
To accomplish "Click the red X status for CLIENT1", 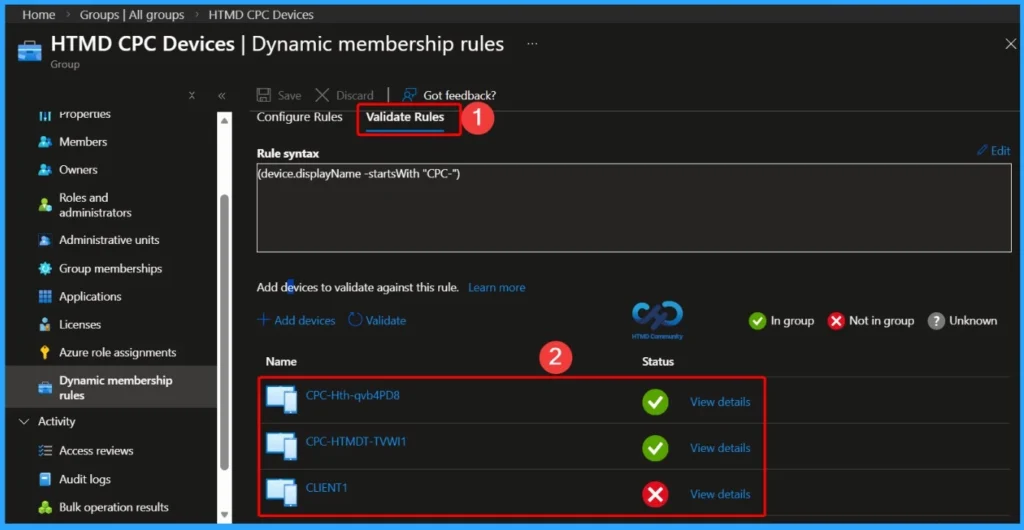I will pyautogui.click(x=655, y=494).
